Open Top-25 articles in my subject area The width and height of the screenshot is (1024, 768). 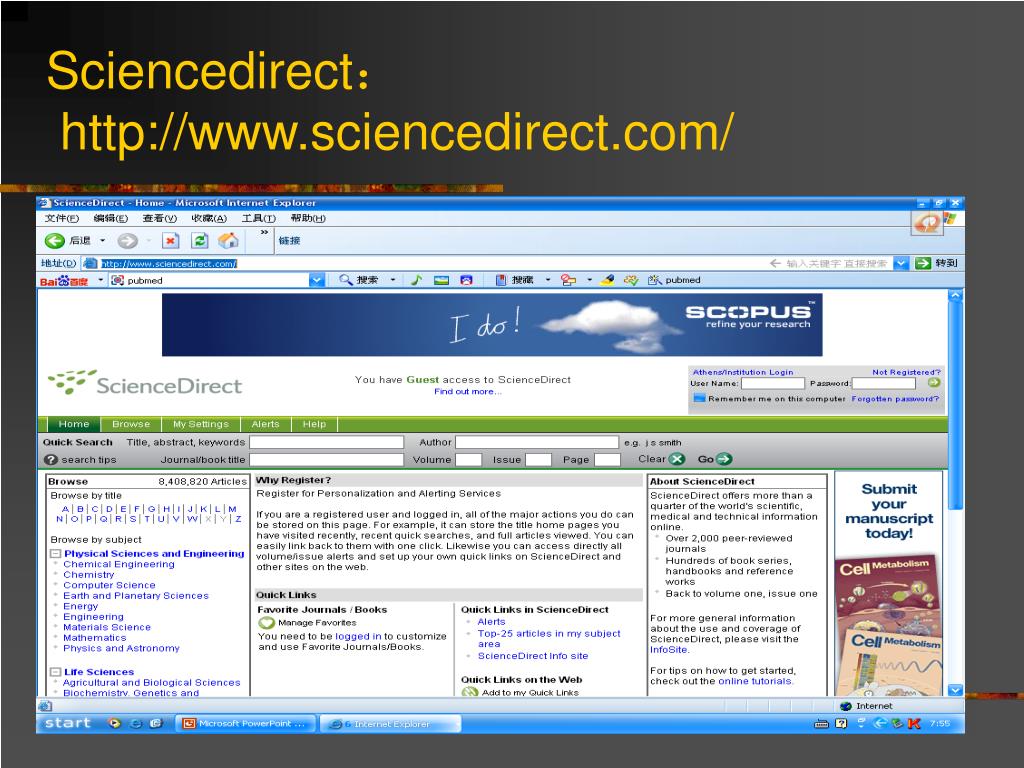[x=549, y=639]
